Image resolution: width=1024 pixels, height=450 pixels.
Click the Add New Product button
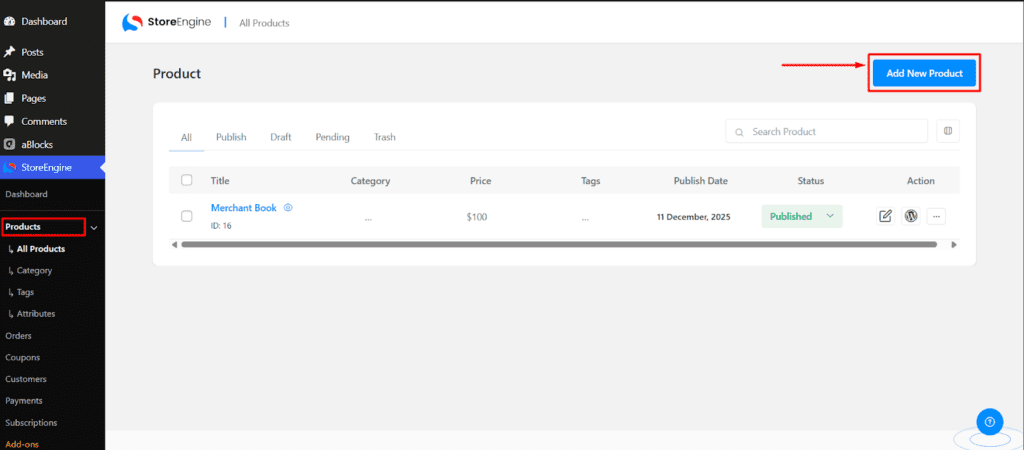924,73
